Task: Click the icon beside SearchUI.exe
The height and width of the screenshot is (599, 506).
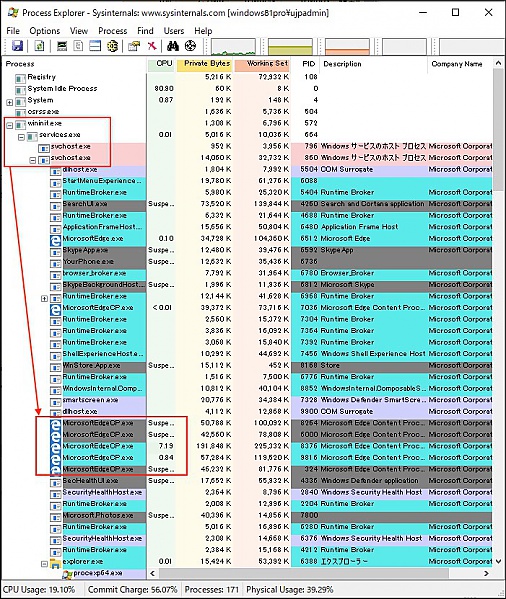Action: tap(56, 206)
